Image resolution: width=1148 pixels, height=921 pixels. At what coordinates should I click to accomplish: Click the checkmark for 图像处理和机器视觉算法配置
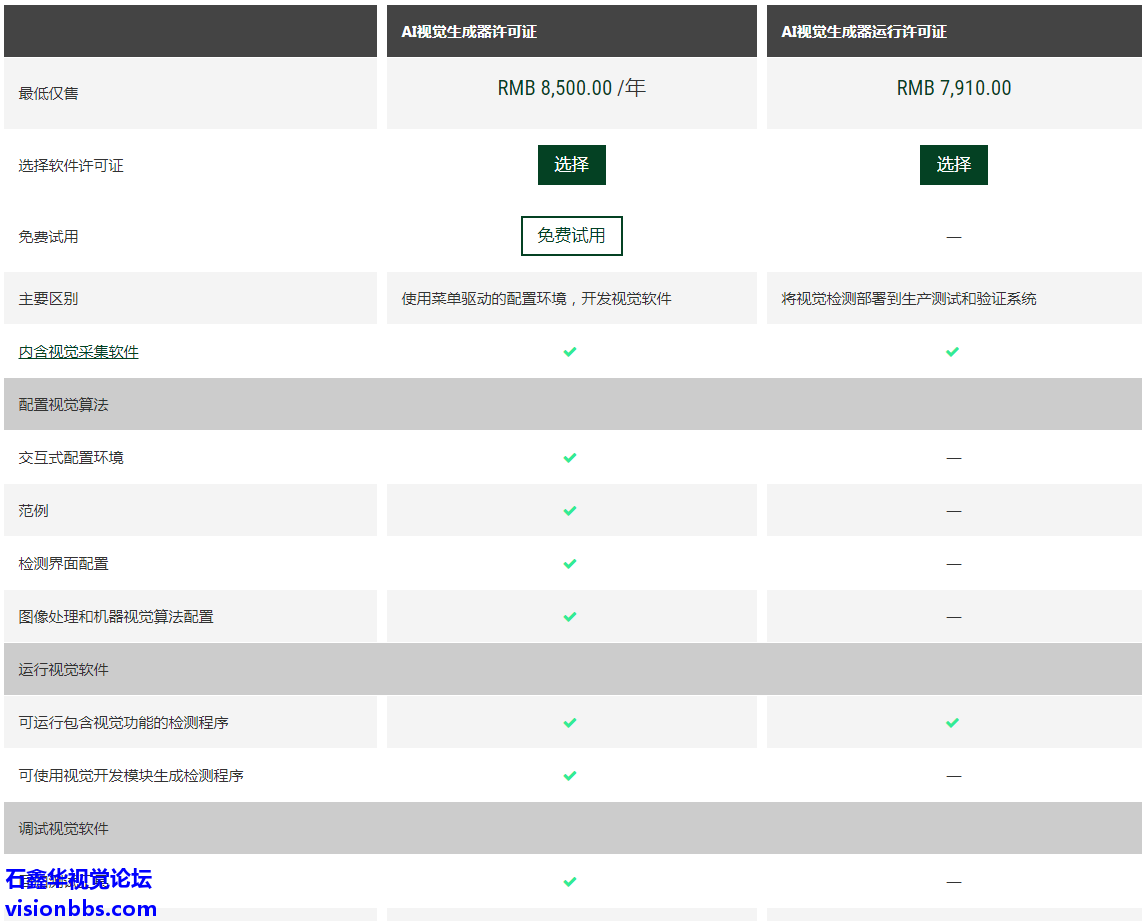click(570, 617)
